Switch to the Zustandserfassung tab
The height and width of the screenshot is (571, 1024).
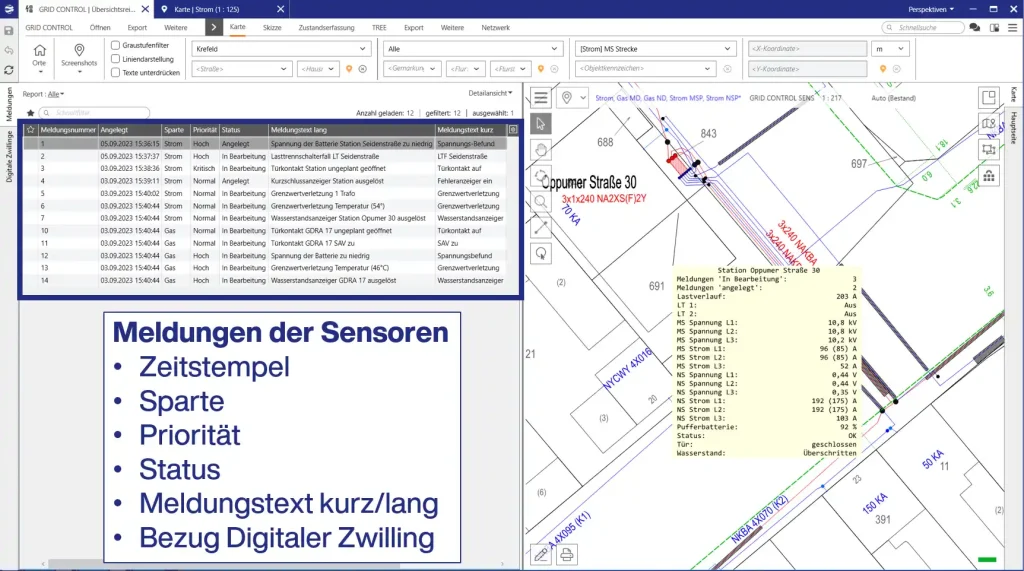327,27
